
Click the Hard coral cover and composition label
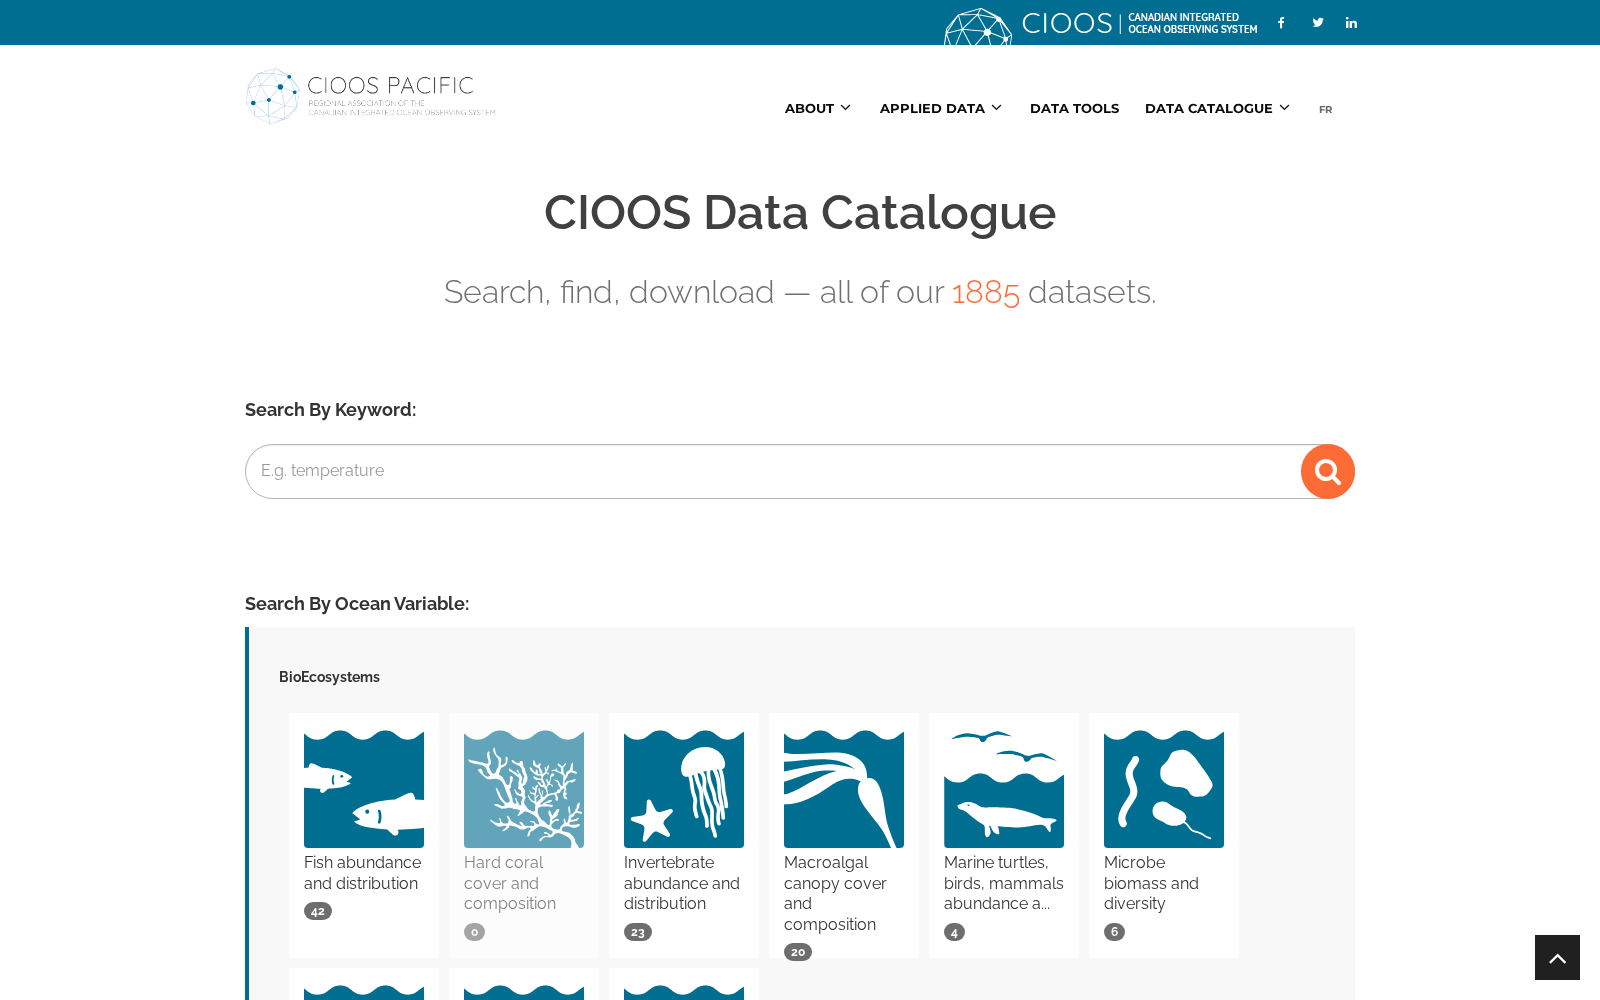coord(510,883)
